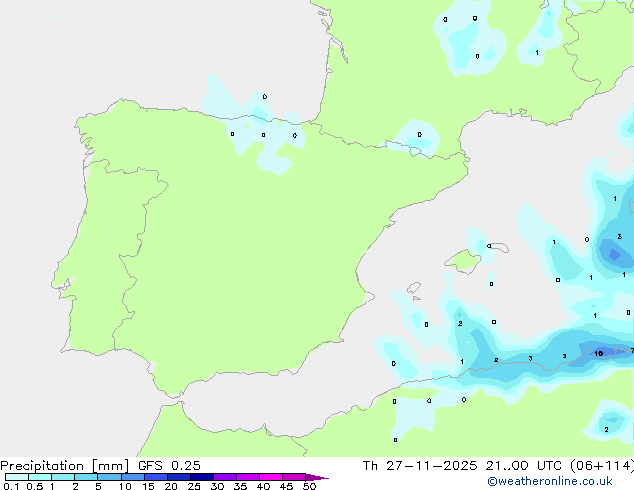Select the 30–35 mm purple swatch
Screen dimensions: 634x490
(x=225, y=477)
